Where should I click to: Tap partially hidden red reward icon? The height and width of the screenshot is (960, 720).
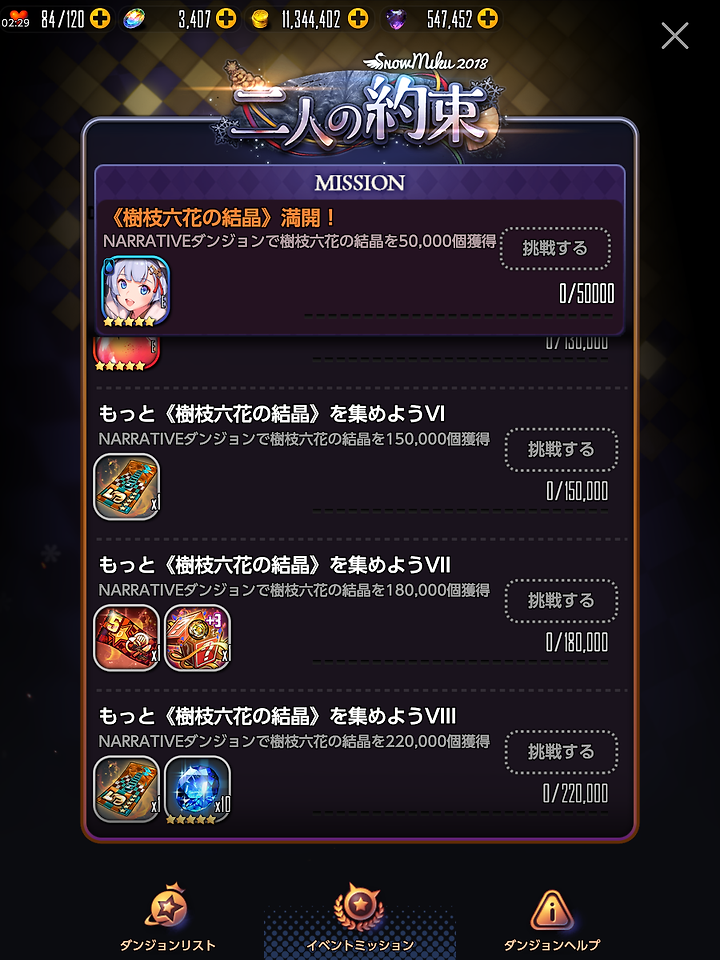click(x=127, y=352)
